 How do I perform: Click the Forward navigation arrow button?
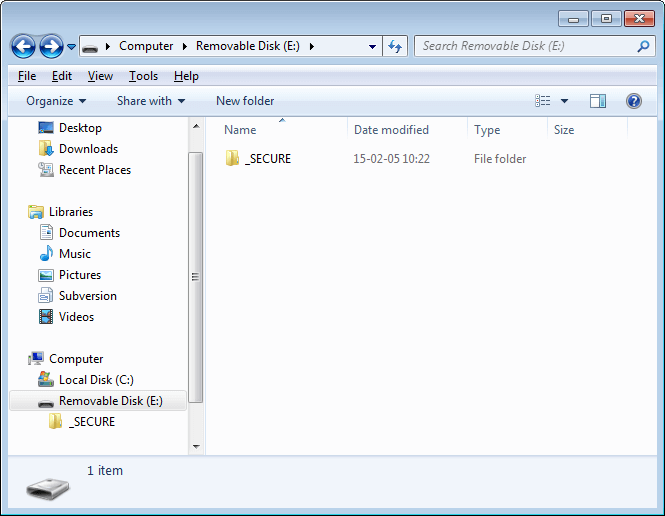[51, 46]
